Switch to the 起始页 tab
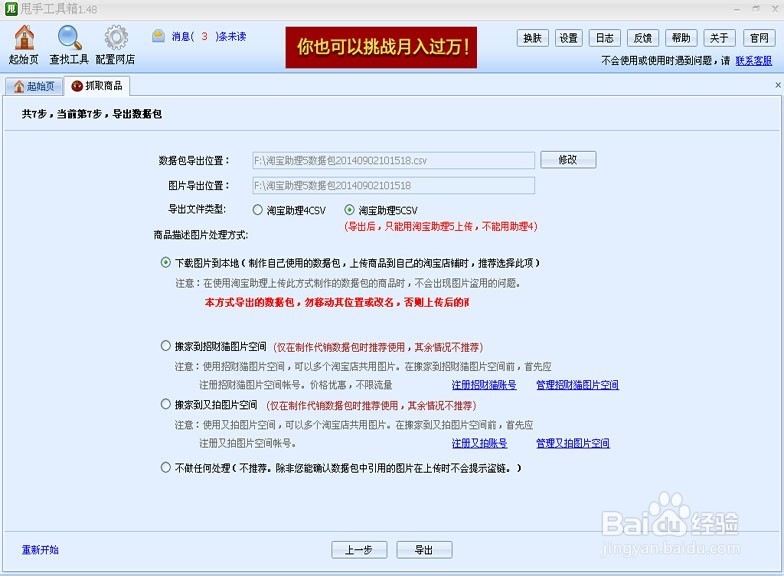The image size is (784, 576). tap(34, 86)
